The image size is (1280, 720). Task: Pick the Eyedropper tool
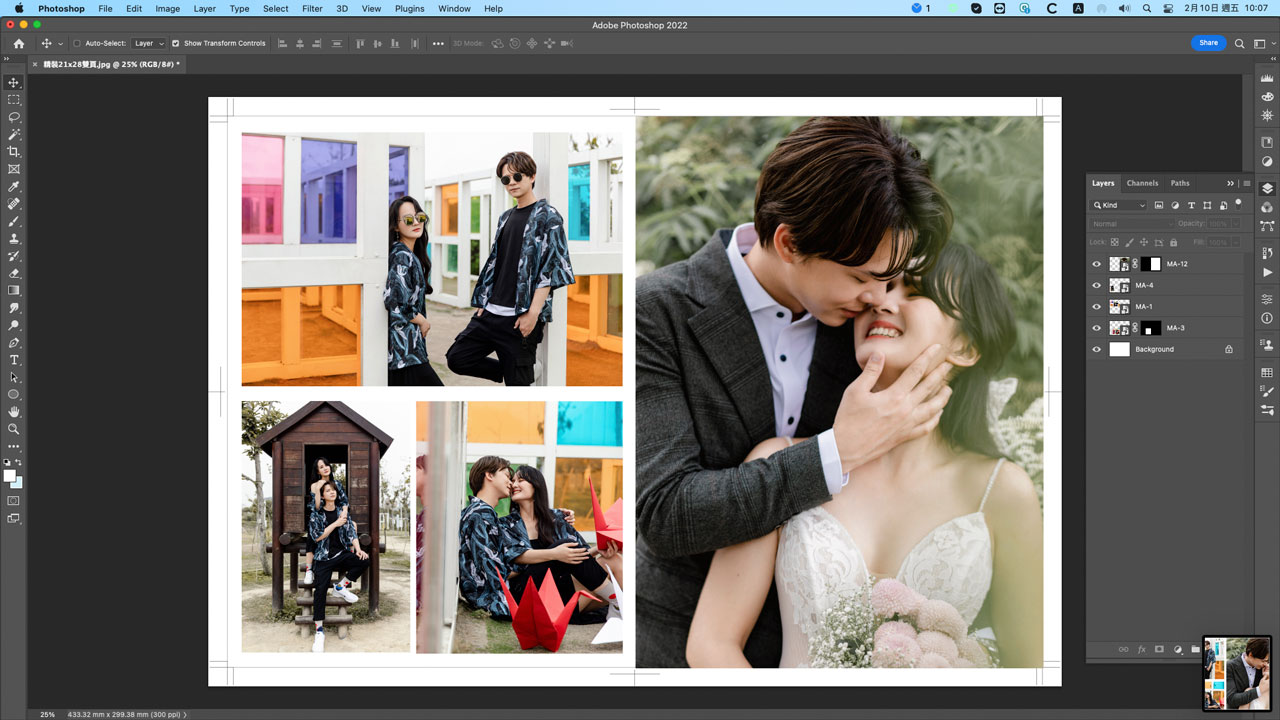point(14,187)
